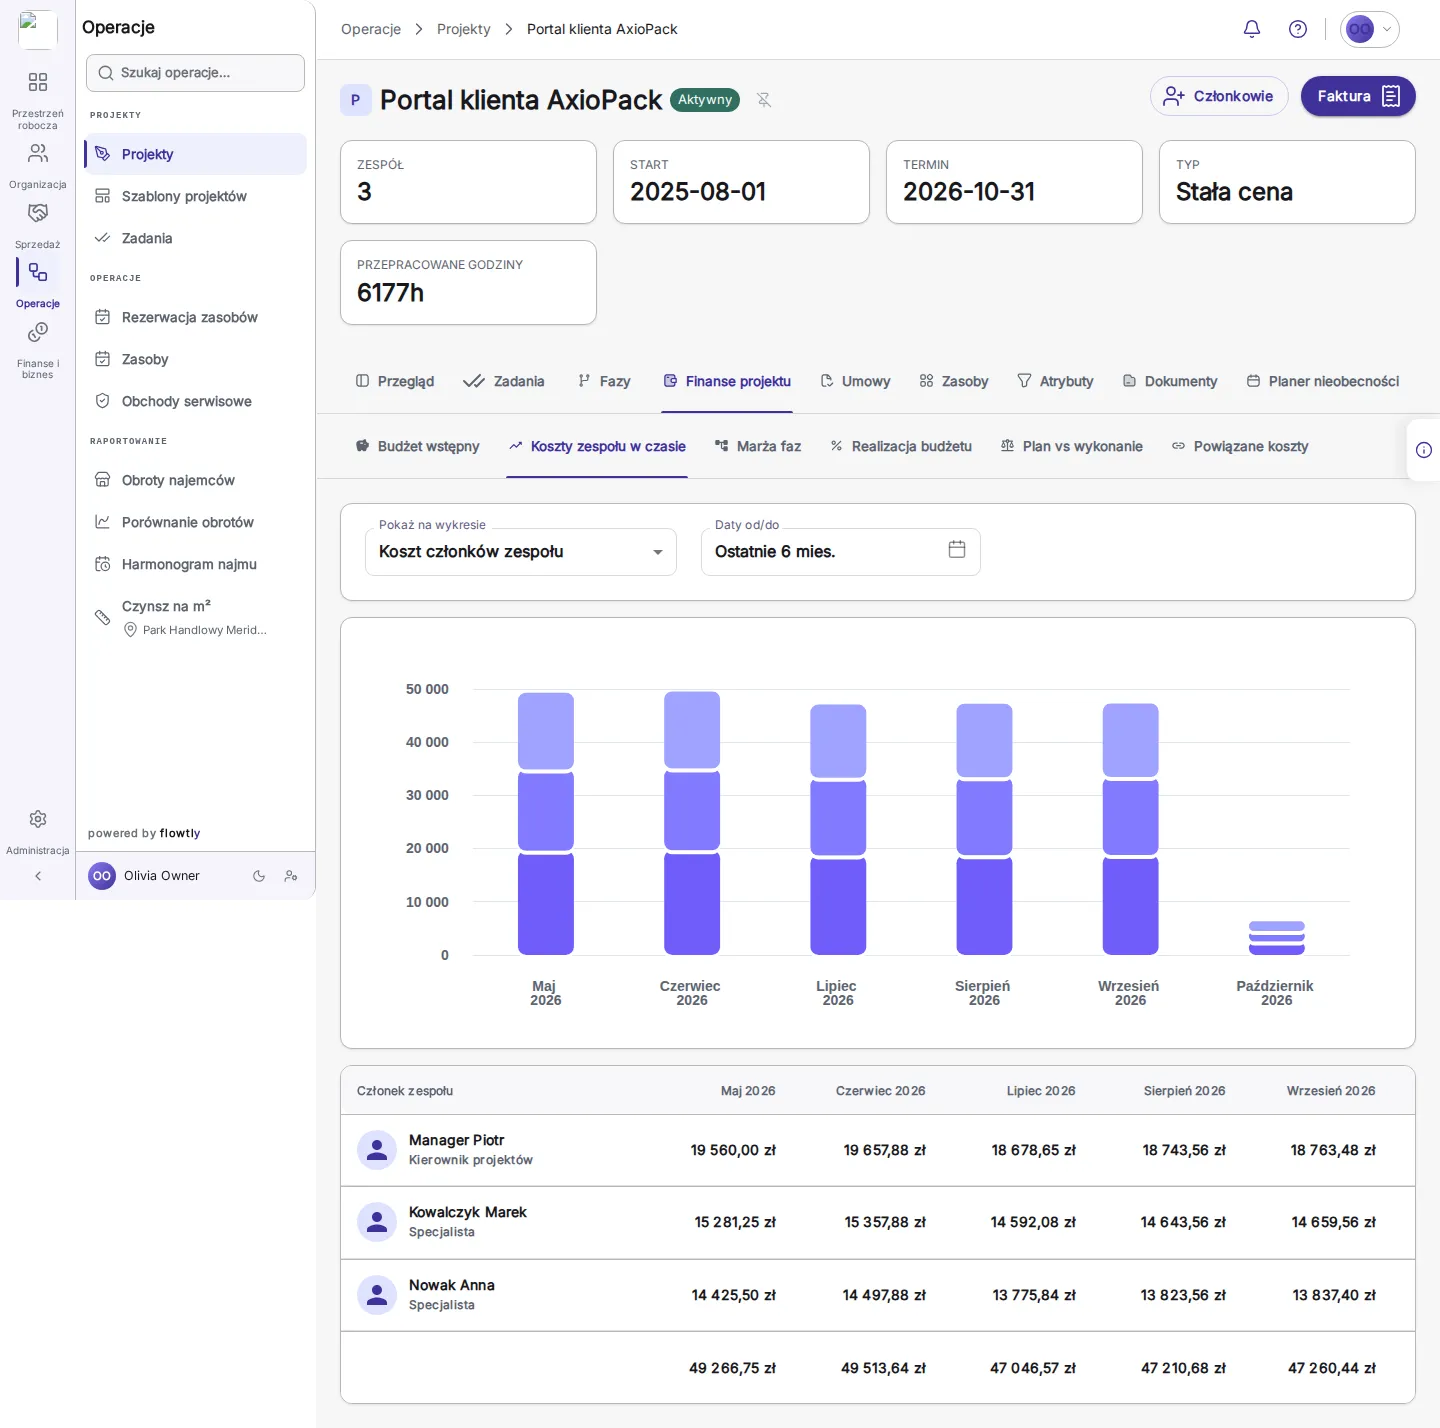Screen dimensions: 1440x1428
Task: Toggle dark mode moon icon
Action: (x=259, y=876)
